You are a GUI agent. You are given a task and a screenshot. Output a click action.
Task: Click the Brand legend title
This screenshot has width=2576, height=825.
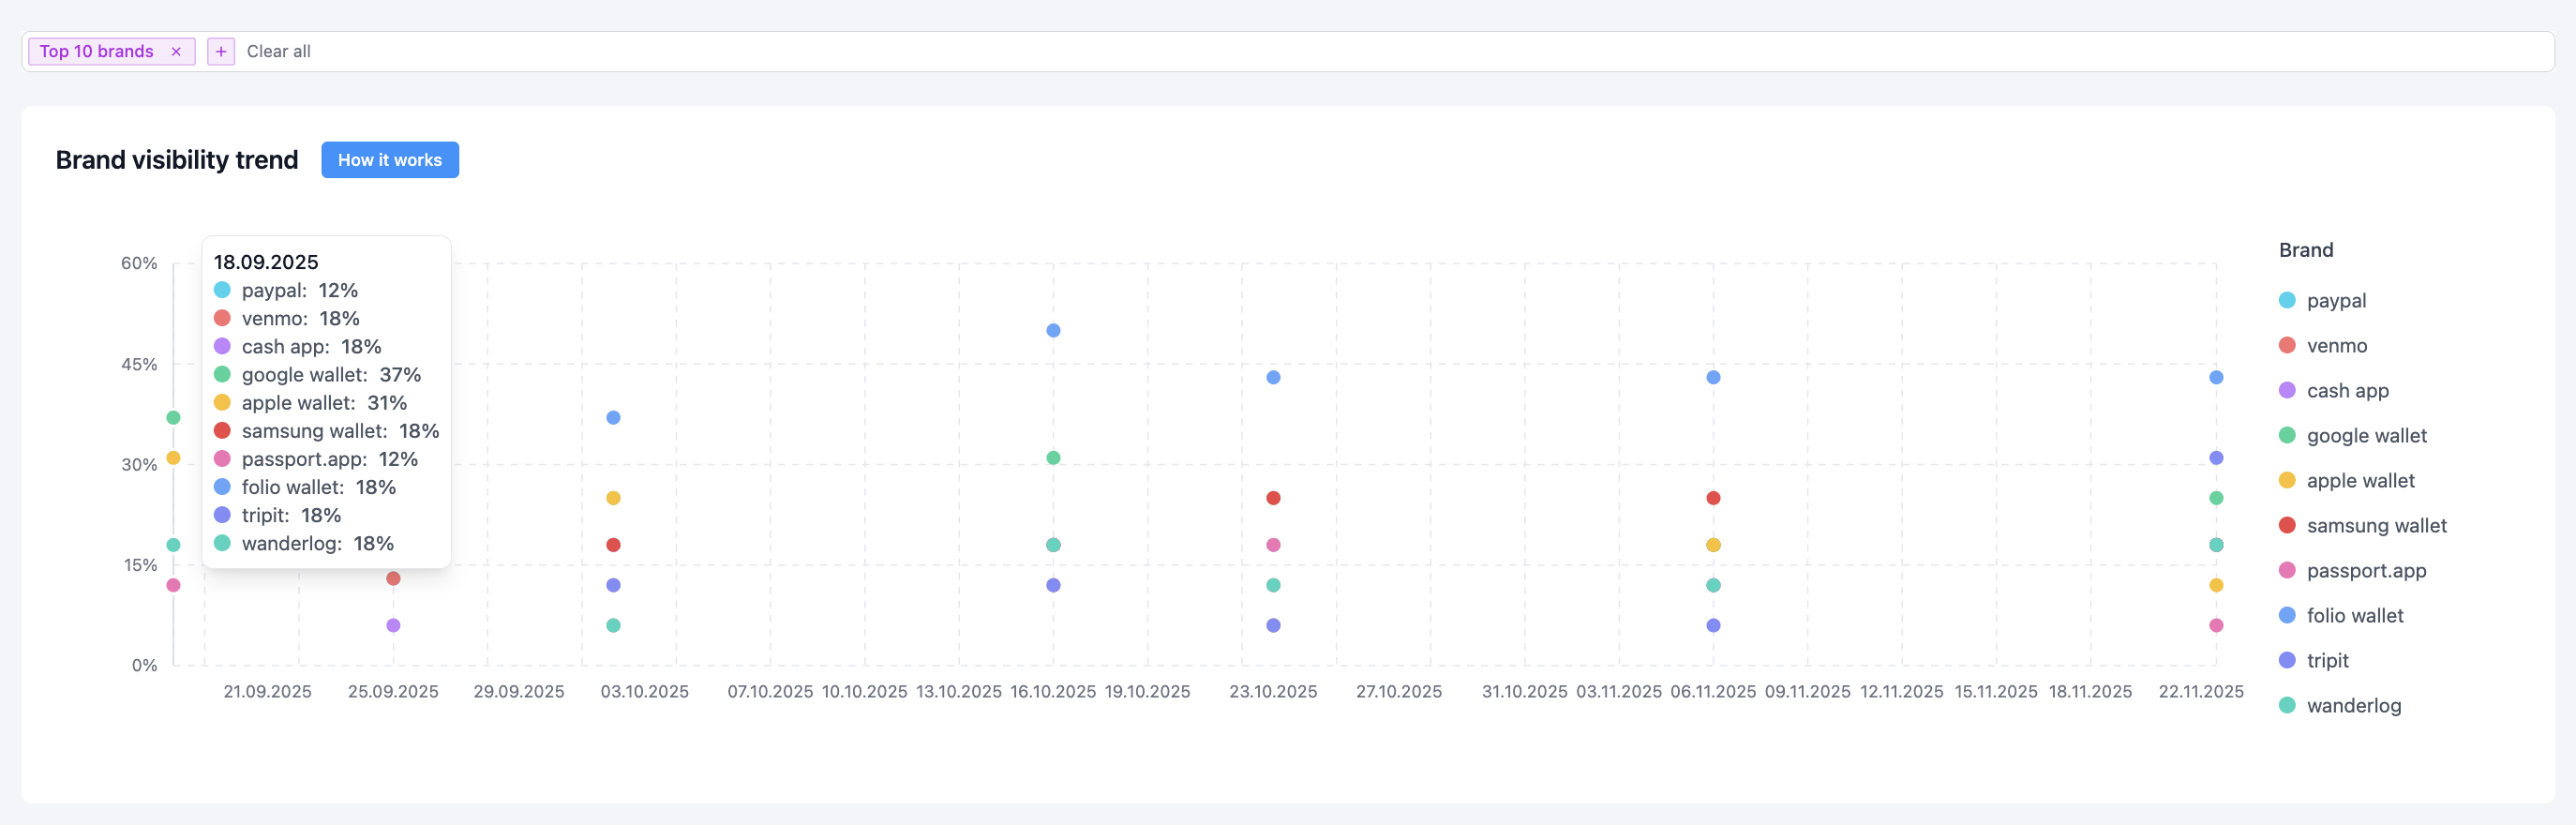point(2306,250)
